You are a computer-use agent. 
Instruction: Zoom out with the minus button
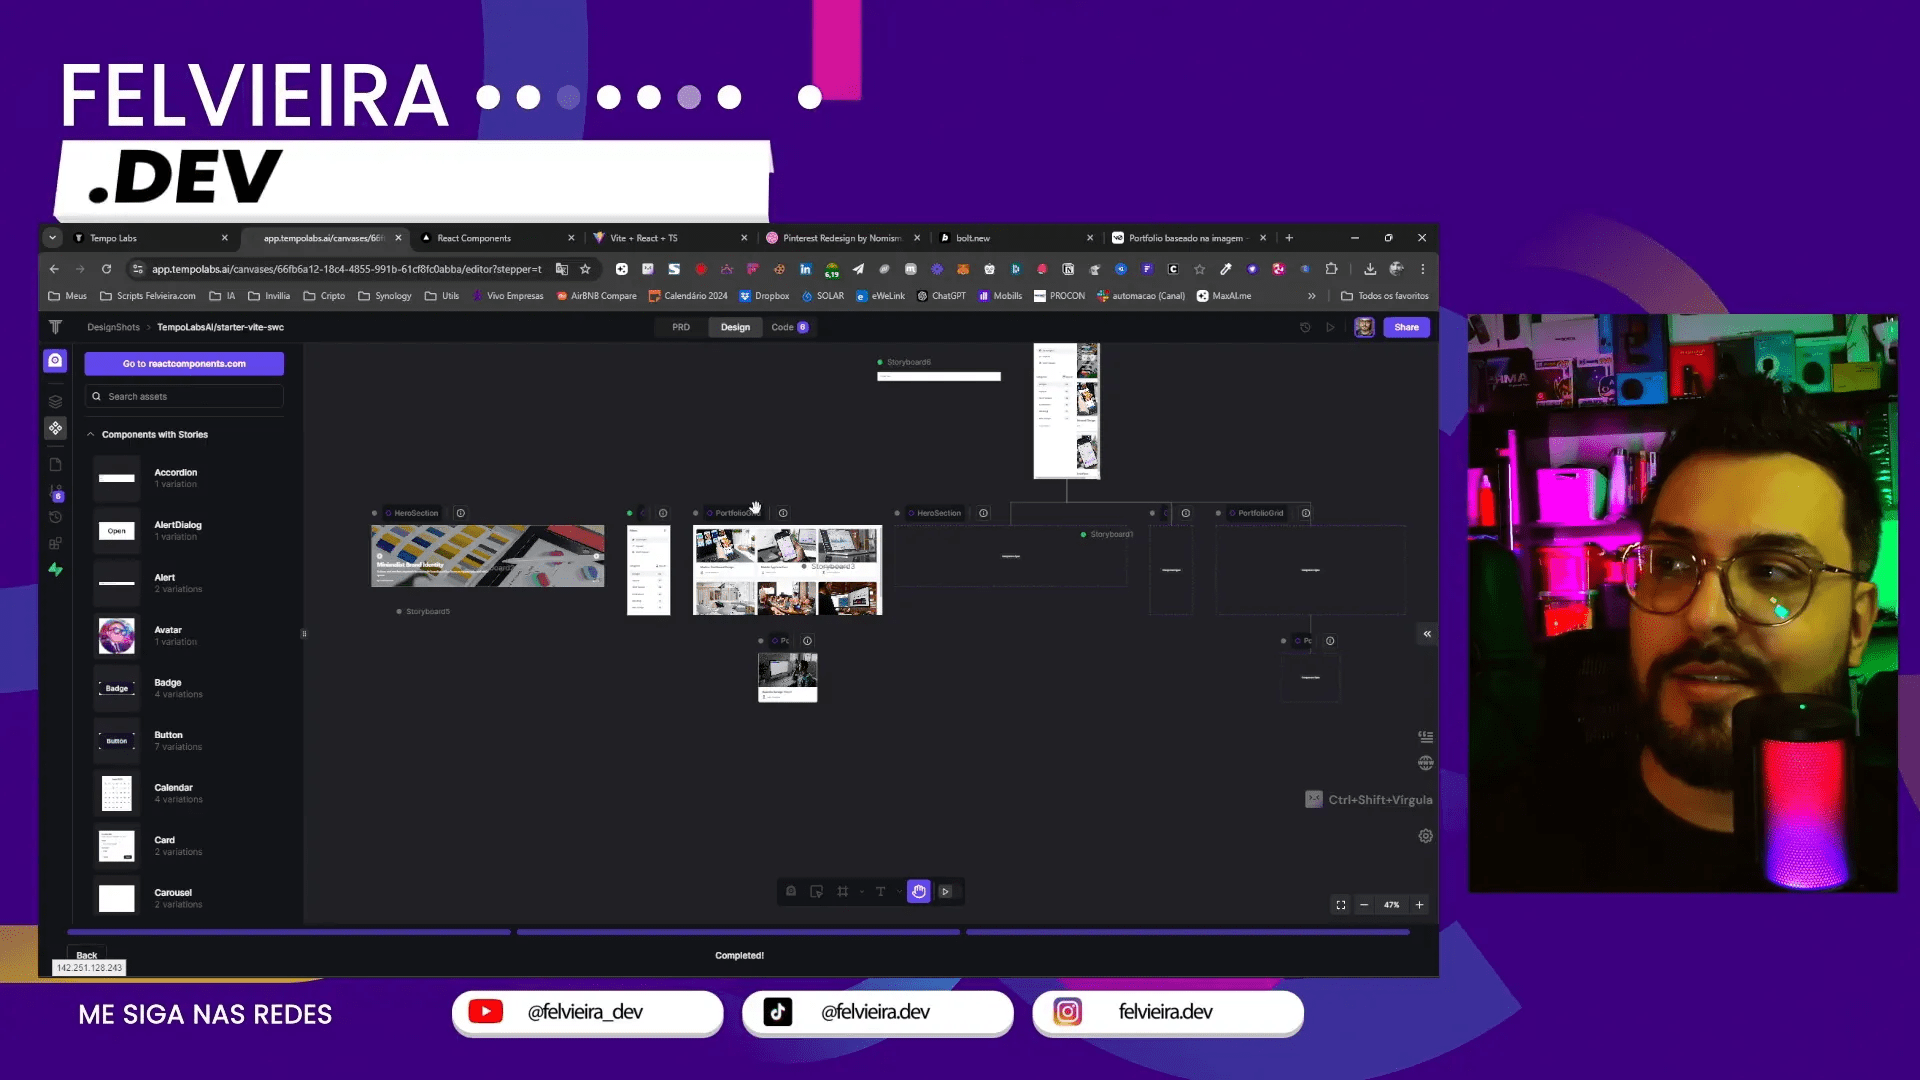click(1364, 905)
